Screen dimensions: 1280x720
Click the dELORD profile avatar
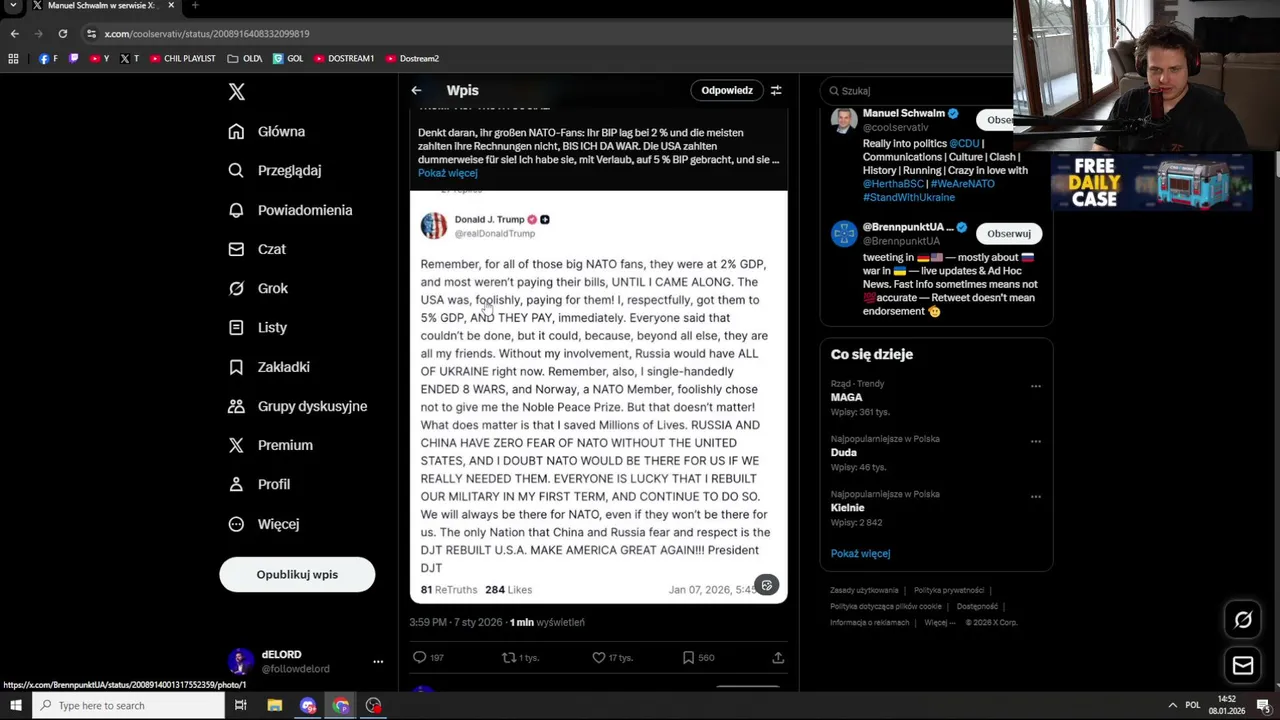[240, 661]
